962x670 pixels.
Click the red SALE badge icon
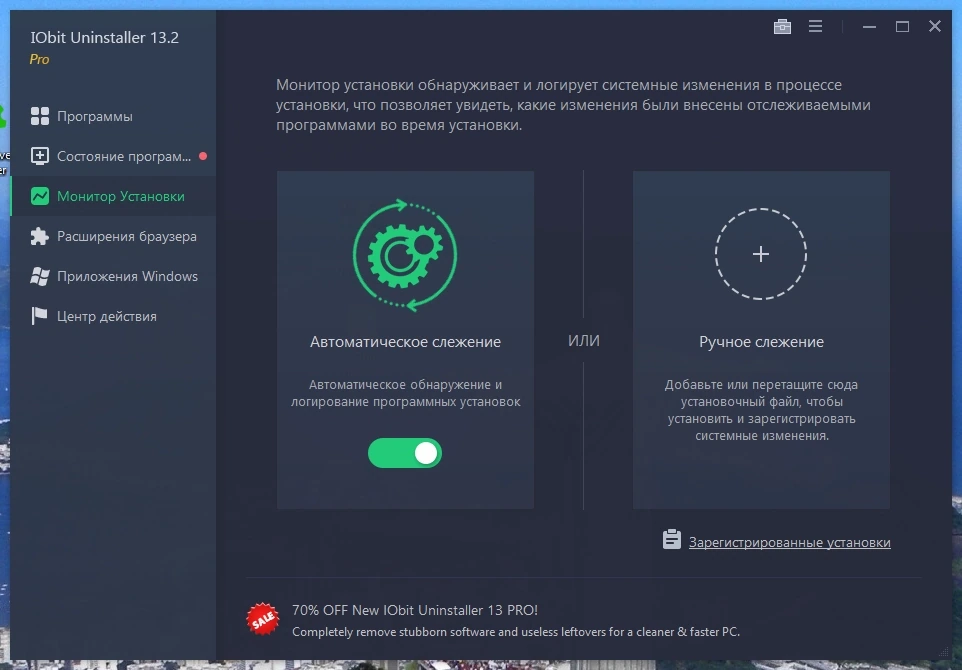click(263, 618)
